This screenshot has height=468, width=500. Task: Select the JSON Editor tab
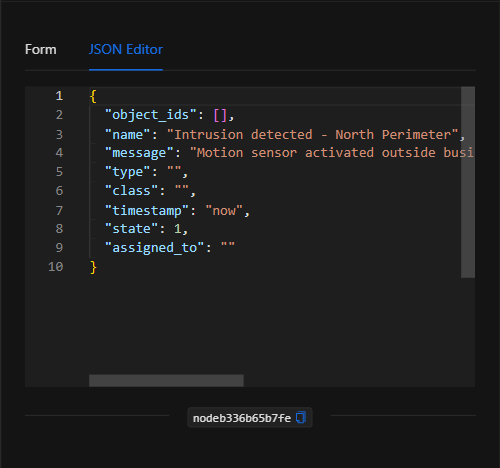[126, 49]
